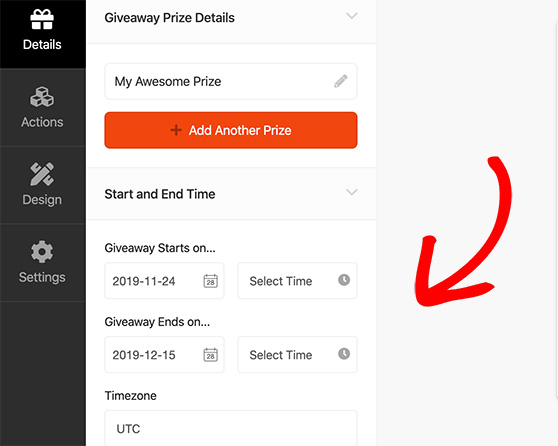The width and height of the screenshot is (558, 446).
Task: Click the 2019-11-24 start date field
Action: click(164, 281)
